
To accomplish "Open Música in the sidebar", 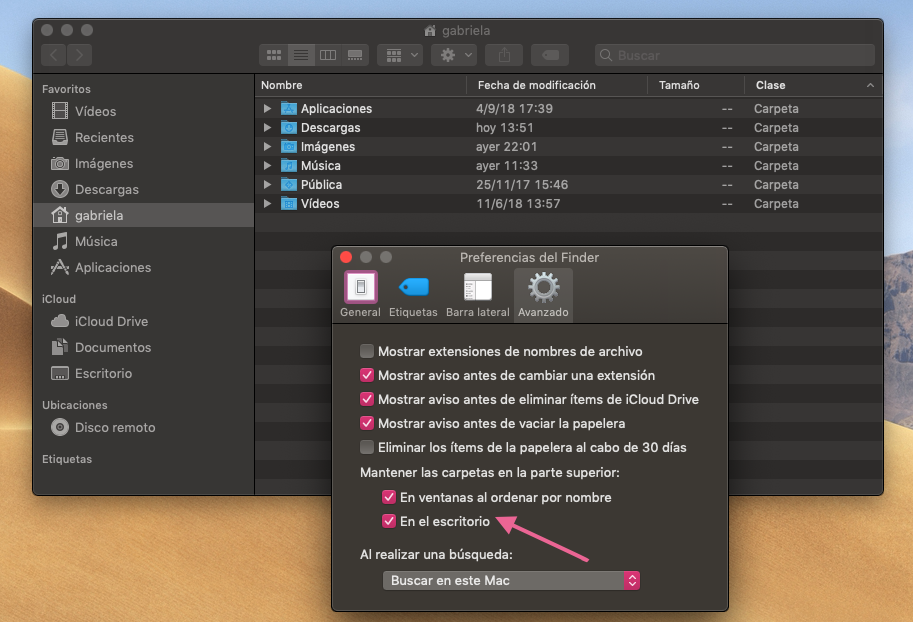I will pyautogui.click(x=144, y=241).
